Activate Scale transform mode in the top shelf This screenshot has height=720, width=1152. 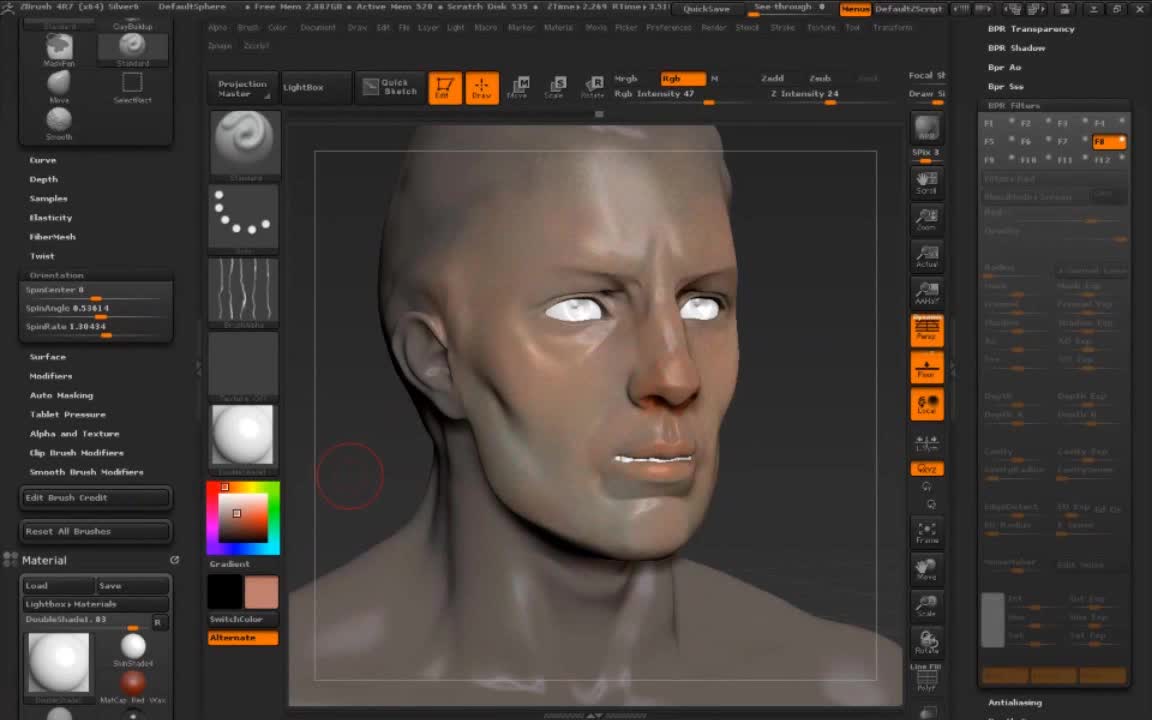tap(555, 87)
